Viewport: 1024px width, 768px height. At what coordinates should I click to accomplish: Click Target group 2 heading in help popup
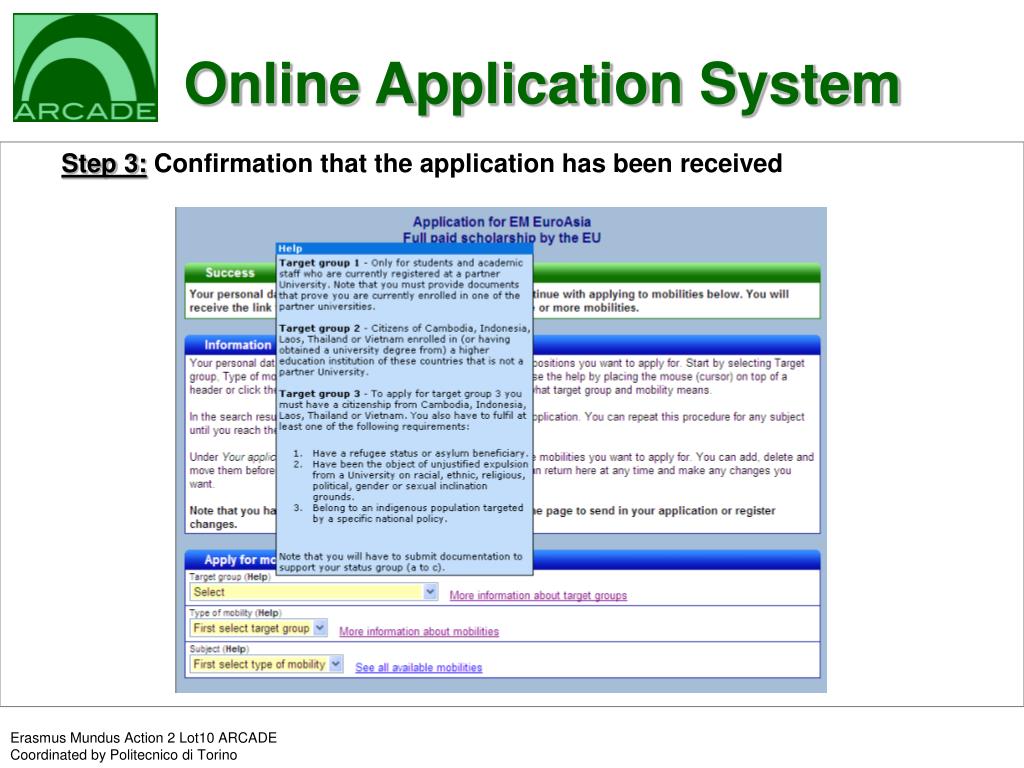coord(319,328)
